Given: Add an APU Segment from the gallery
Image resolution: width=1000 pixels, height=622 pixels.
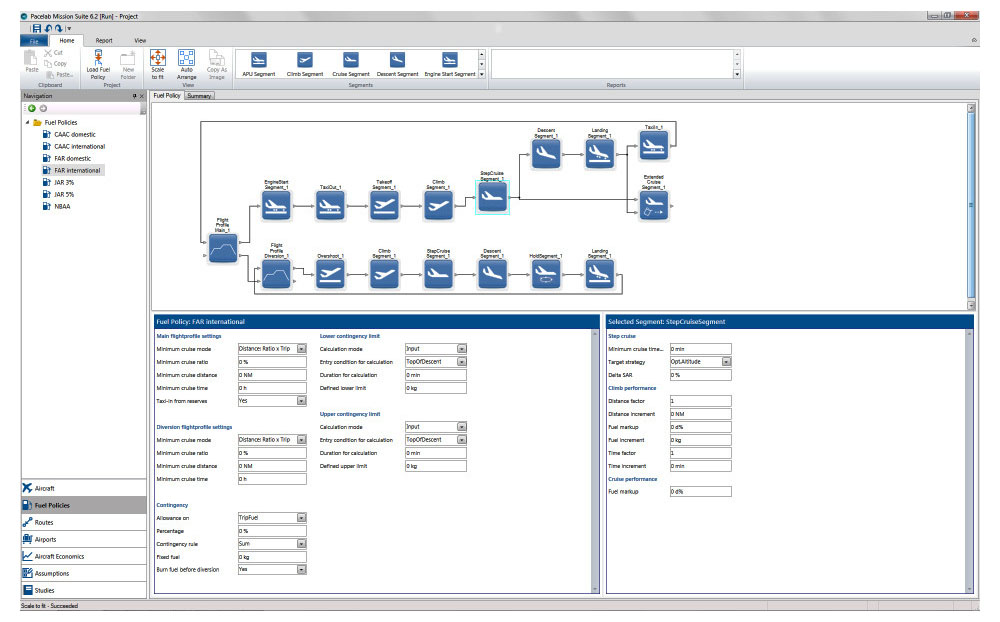Looking at the screenshot, I should [x=258, y=64].
